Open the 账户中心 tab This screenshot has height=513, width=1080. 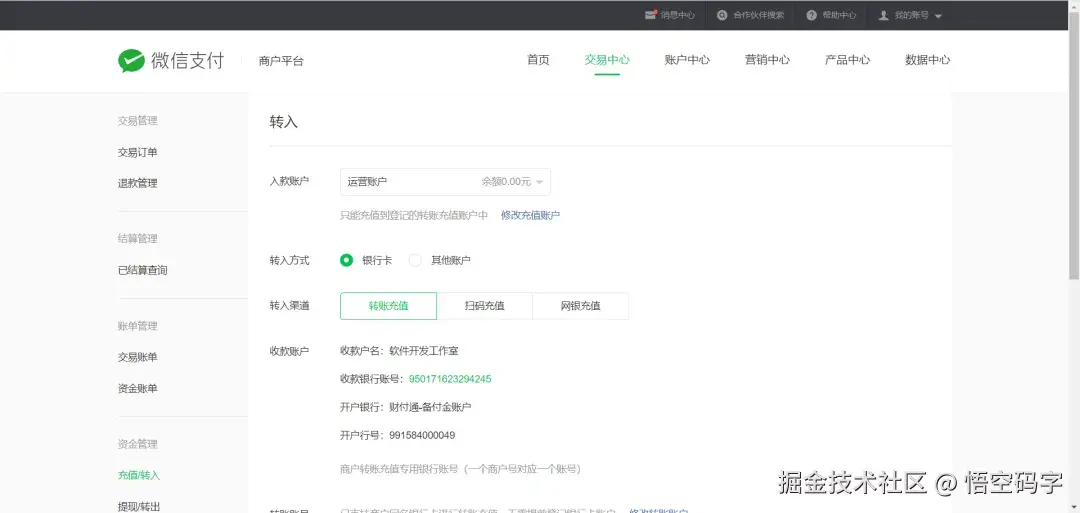pos(687,60)
